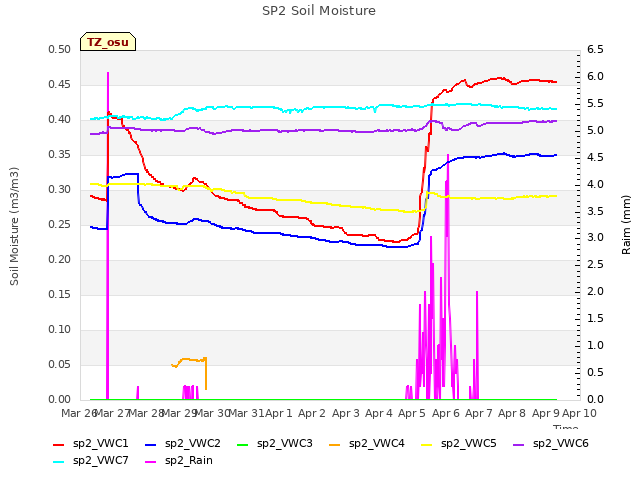Click the yellow sp2_VWC5 legend swatch
The height and width of the screenshot is (480, 640).
(x=427, y=445)
